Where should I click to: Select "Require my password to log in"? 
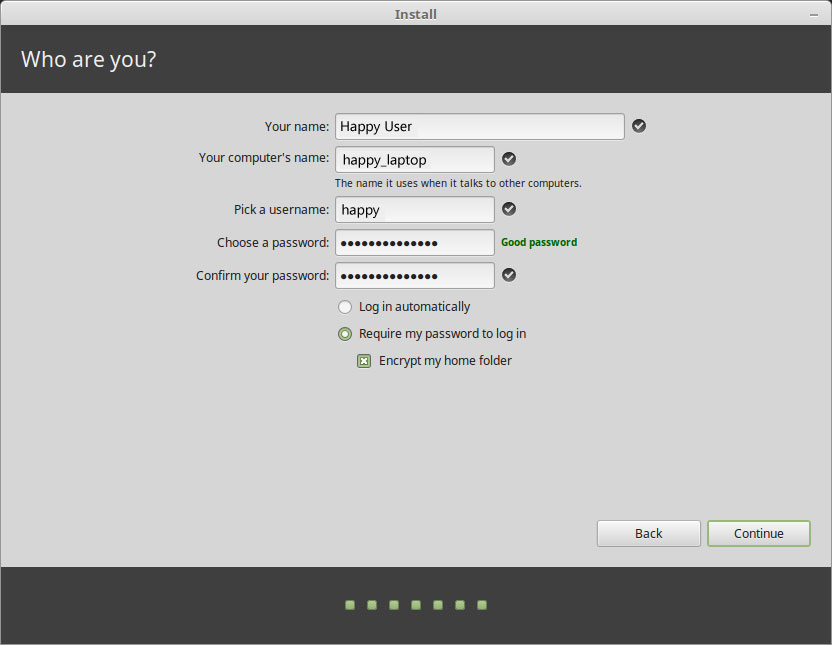tap(345, 334)
